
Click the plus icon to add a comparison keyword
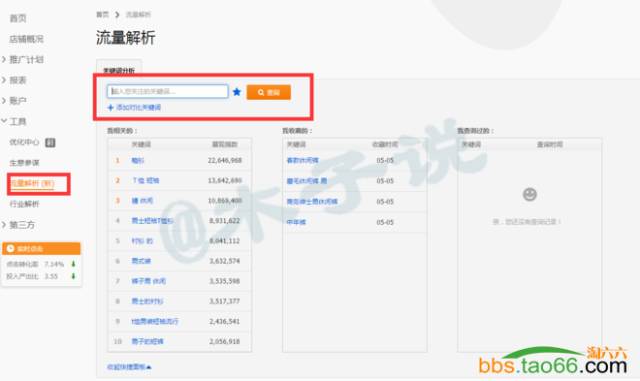pyautogui.click(x=110, y=107)
